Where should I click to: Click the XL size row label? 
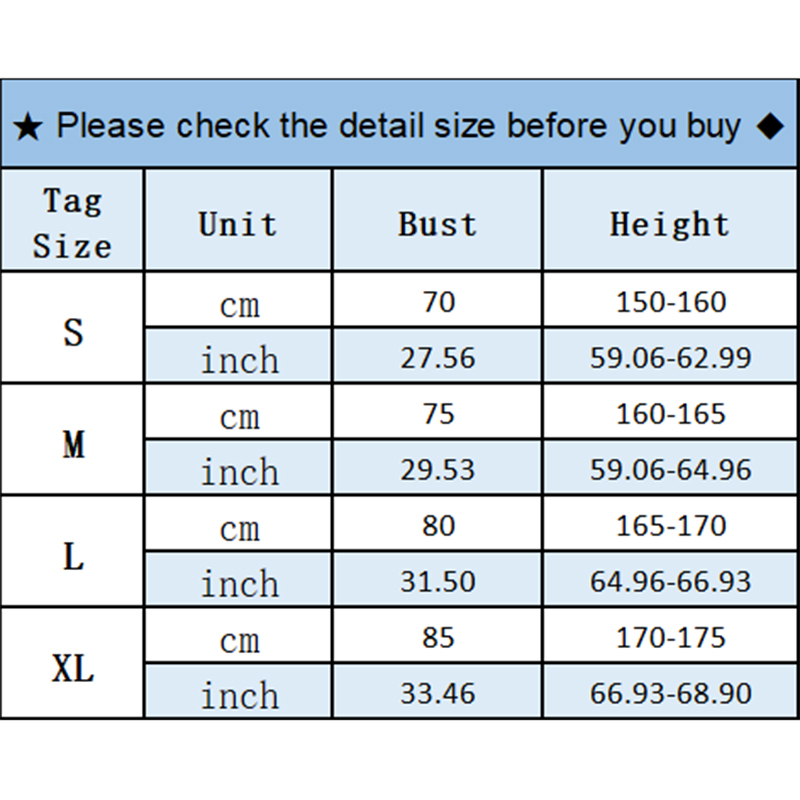pos(73,667)
